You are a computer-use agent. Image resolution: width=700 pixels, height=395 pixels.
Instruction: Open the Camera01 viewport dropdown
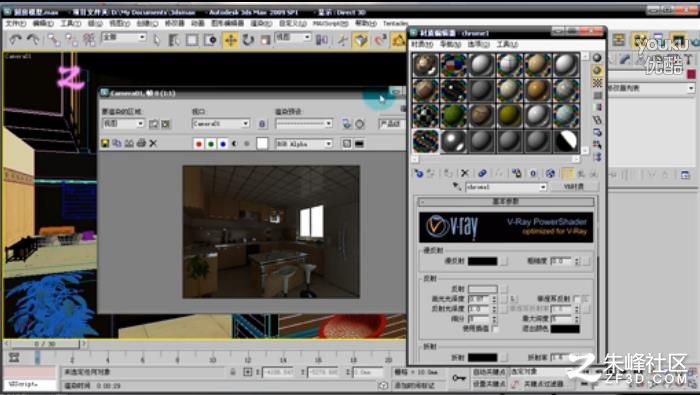(x=221, y=124)
